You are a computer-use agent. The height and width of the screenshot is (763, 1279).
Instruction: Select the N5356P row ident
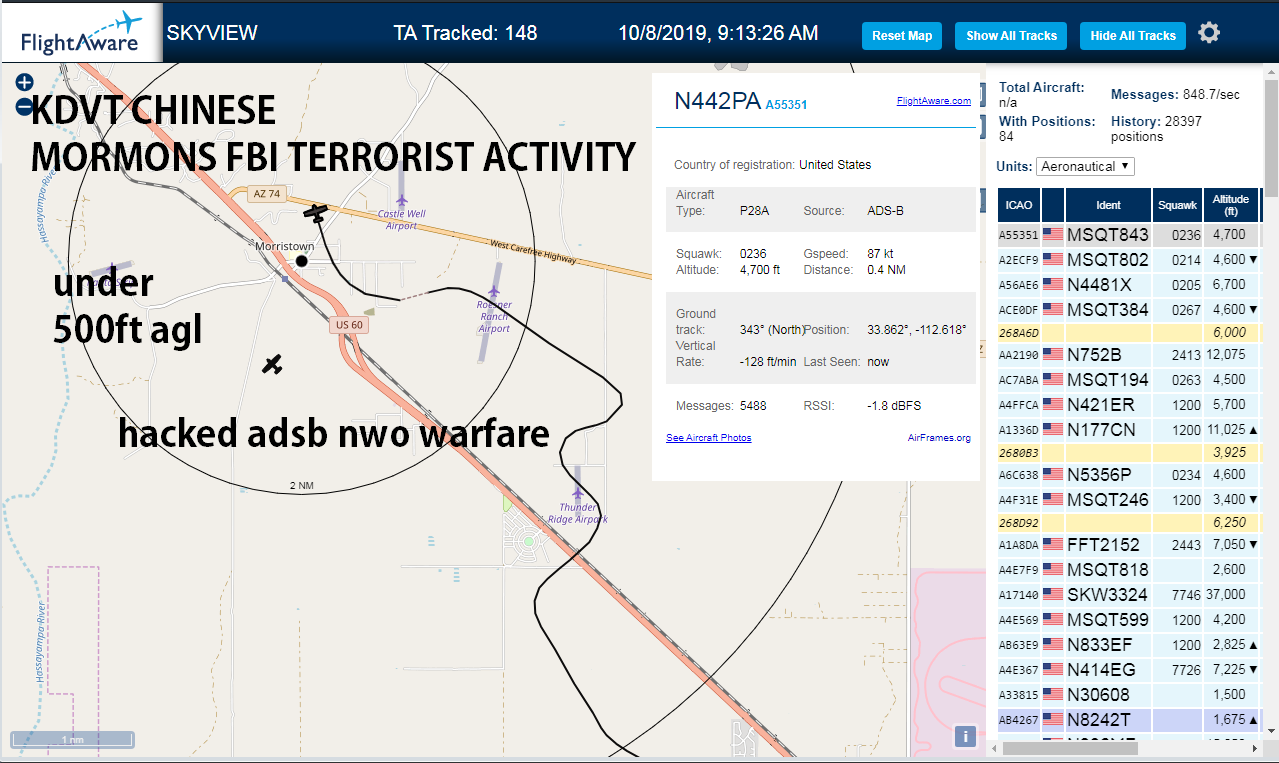point(1099,475)
